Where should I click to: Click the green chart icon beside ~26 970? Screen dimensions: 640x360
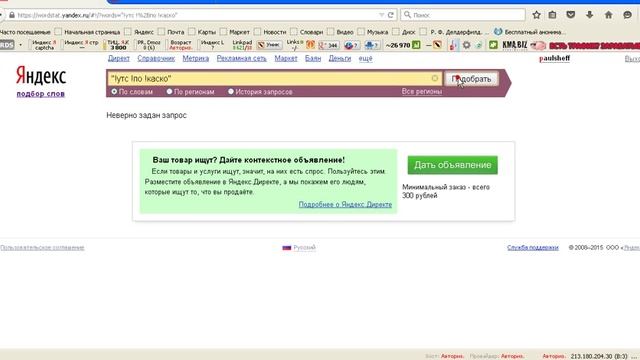[x=416, y=45]
